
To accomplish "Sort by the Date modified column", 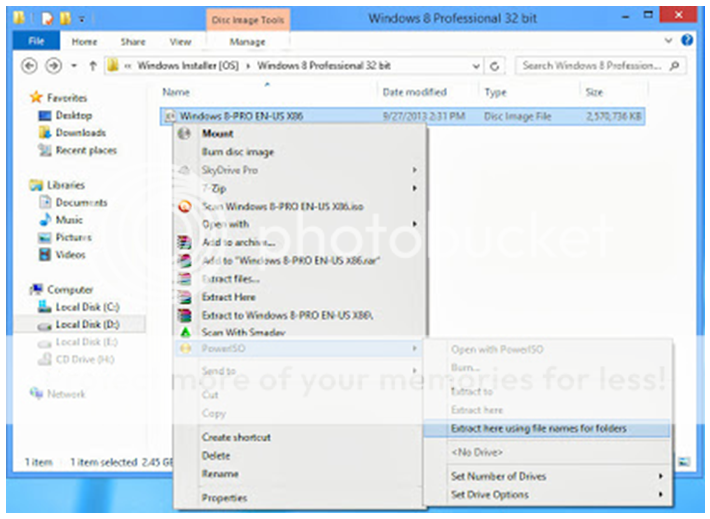I will coord(415,92).
